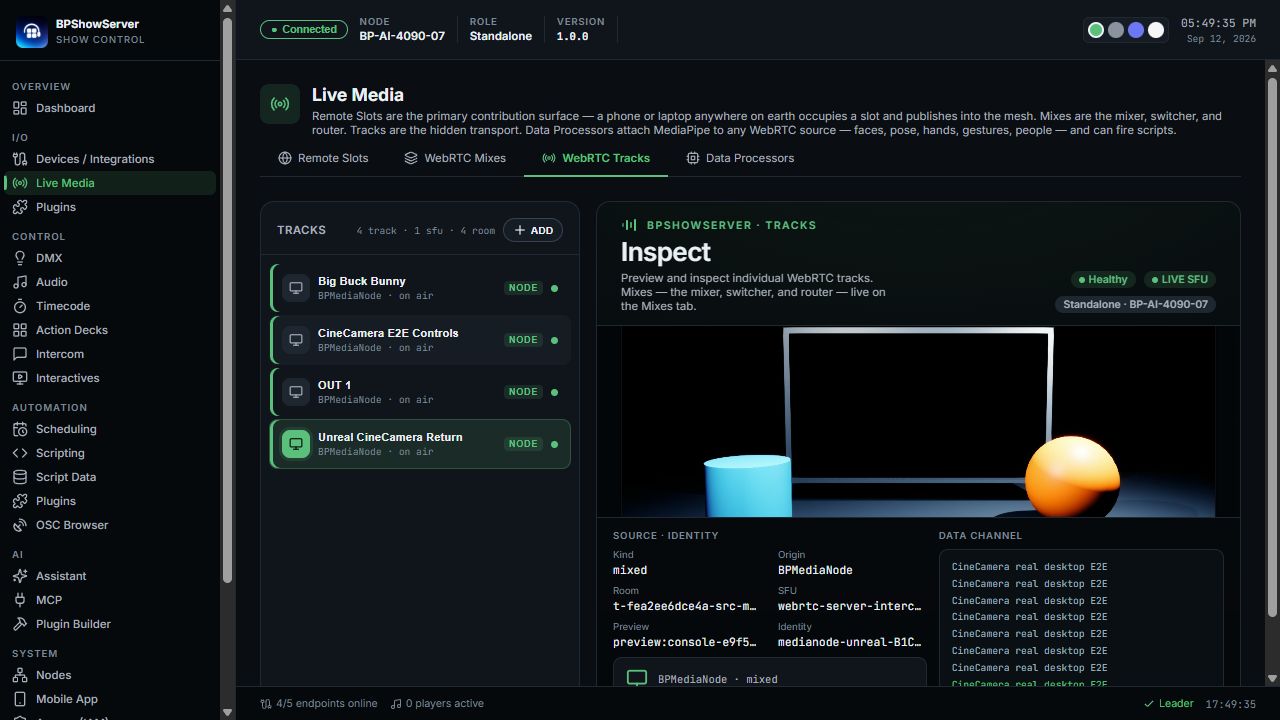The height and width of the screenshot is (720, 1280).
Task: Open the Timecode stopwatch icon
Action: point(20,306)
